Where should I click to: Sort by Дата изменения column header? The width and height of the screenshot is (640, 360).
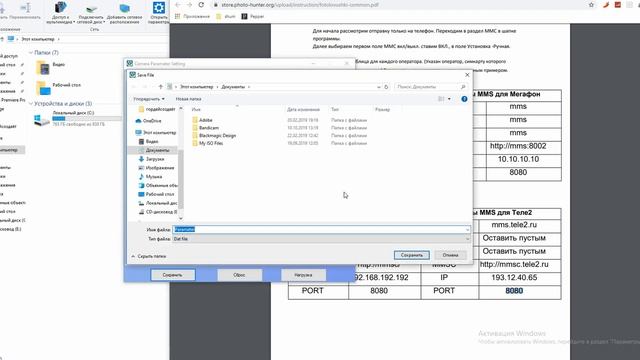pos(303,109)
